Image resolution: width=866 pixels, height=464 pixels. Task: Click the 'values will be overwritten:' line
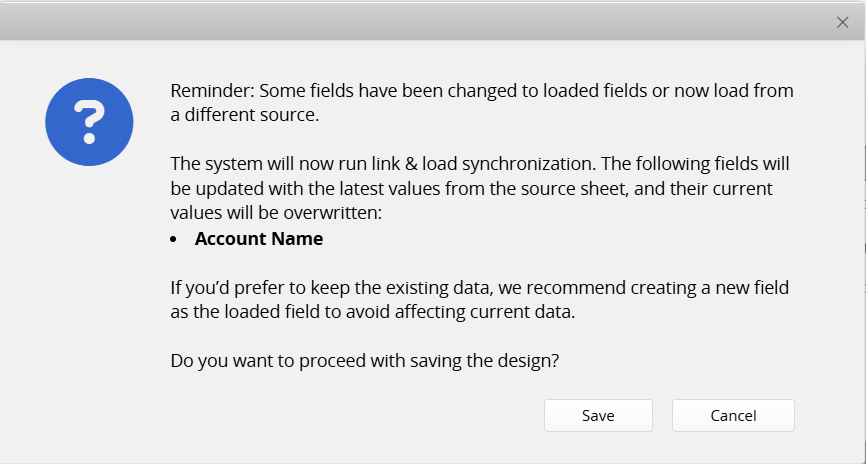click(x=270, y=211)
